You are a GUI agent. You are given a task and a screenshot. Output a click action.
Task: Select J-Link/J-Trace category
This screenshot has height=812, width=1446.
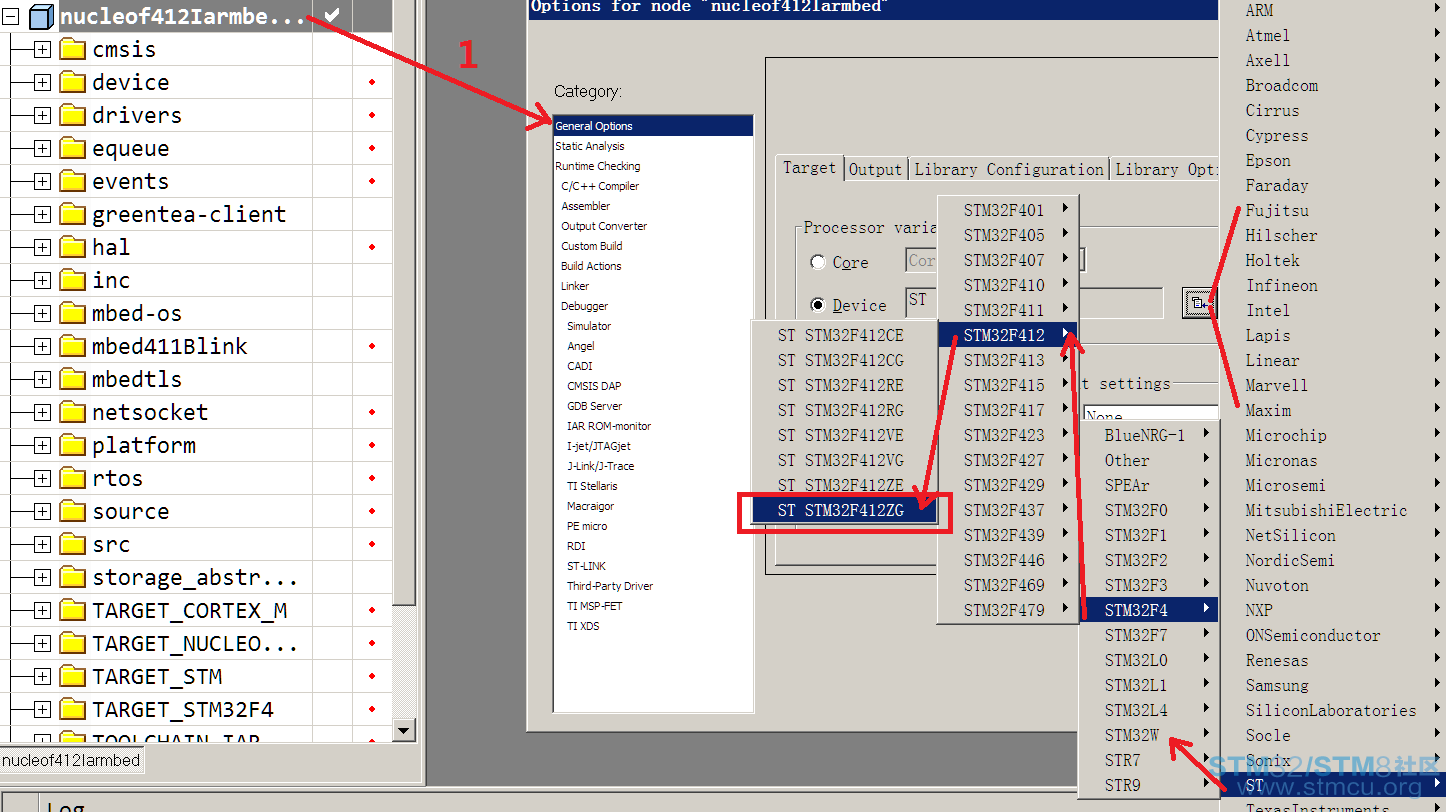600,466
